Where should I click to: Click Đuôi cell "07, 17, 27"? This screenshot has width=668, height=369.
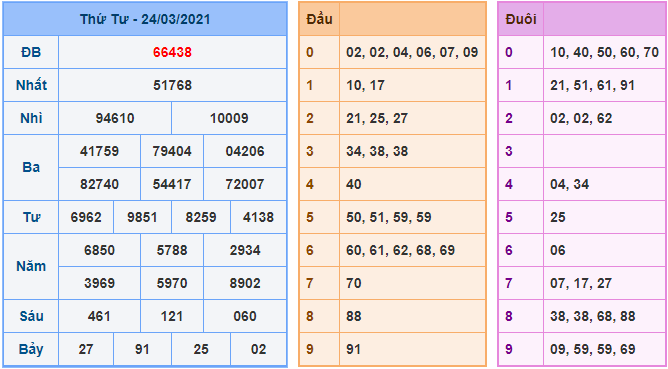click(581, 283)
